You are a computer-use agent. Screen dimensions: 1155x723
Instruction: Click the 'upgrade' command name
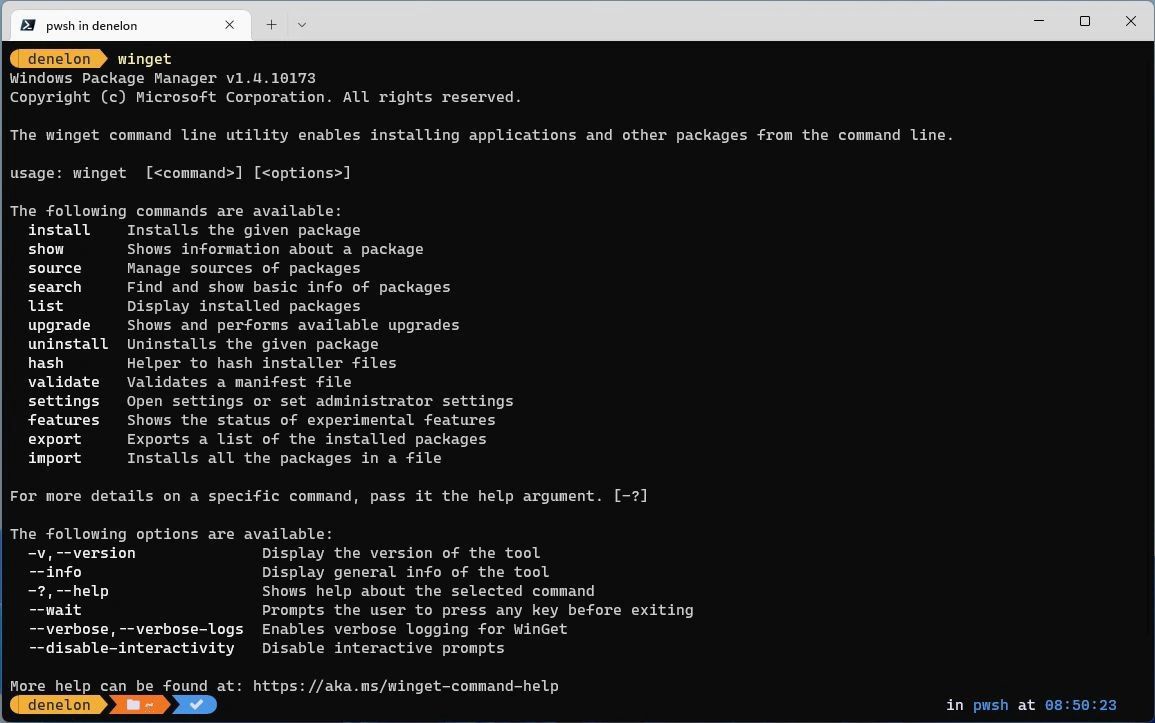pos(59,325)
